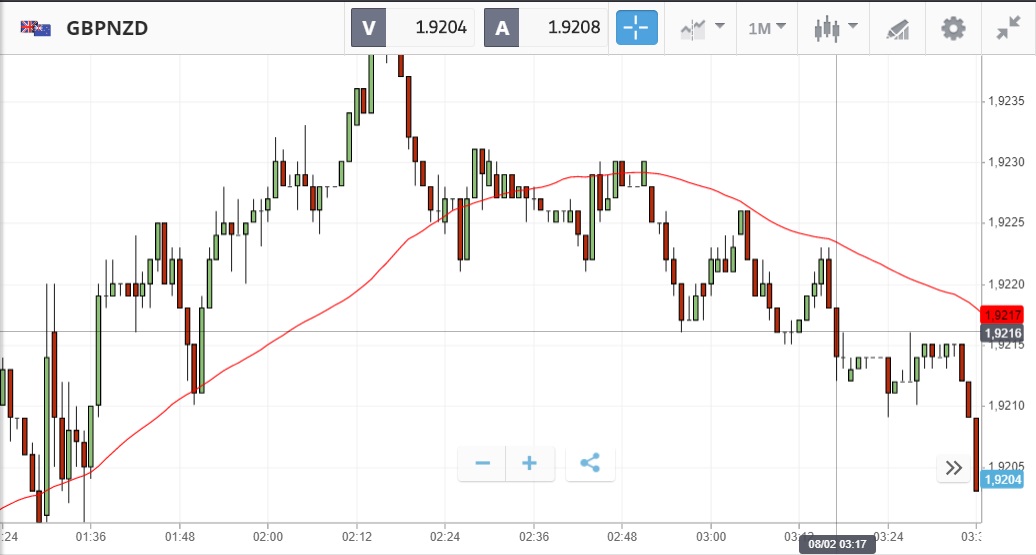Image resolution: width=1036 pixels, height=555 pixels.
Task: Zoom in with the plus button
Action: 530,463
